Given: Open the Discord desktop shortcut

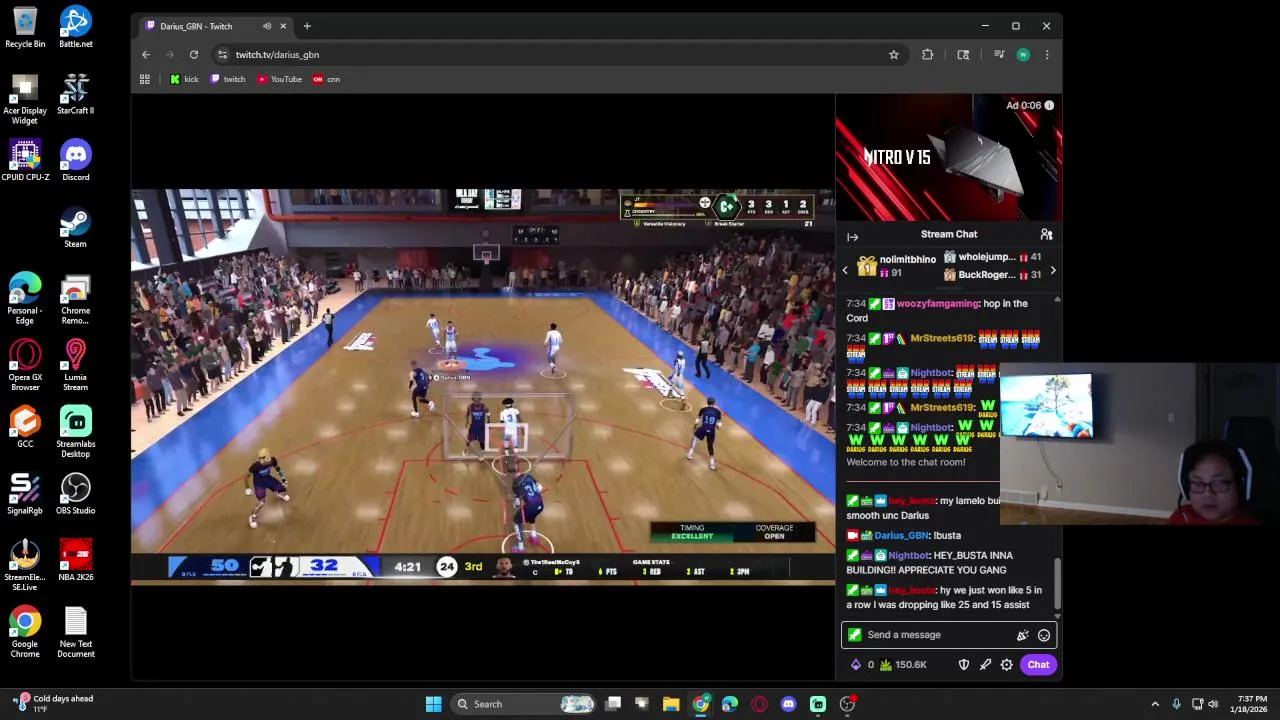Looking at the screenshot, I should click(x=75, y=161).
